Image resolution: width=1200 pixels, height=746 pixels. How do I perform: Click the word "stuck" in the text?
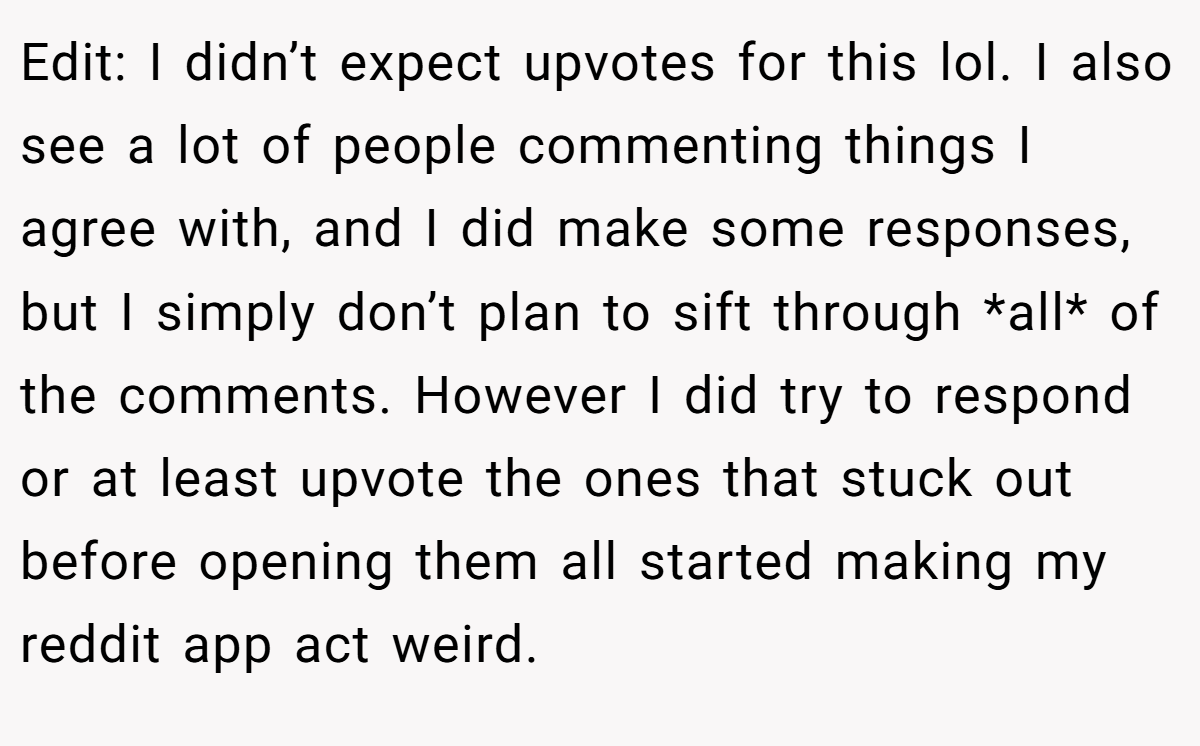[907, 480]
